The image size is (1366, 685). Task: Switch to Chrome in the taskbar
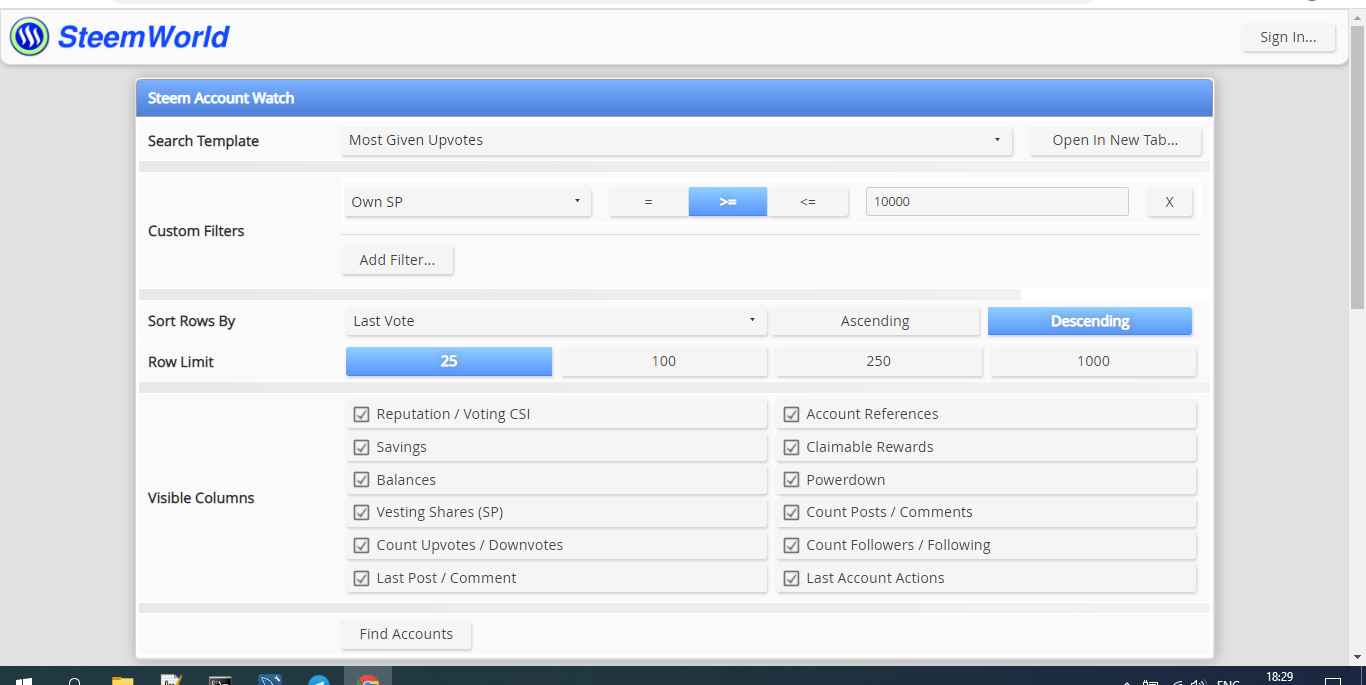[369, 680]
